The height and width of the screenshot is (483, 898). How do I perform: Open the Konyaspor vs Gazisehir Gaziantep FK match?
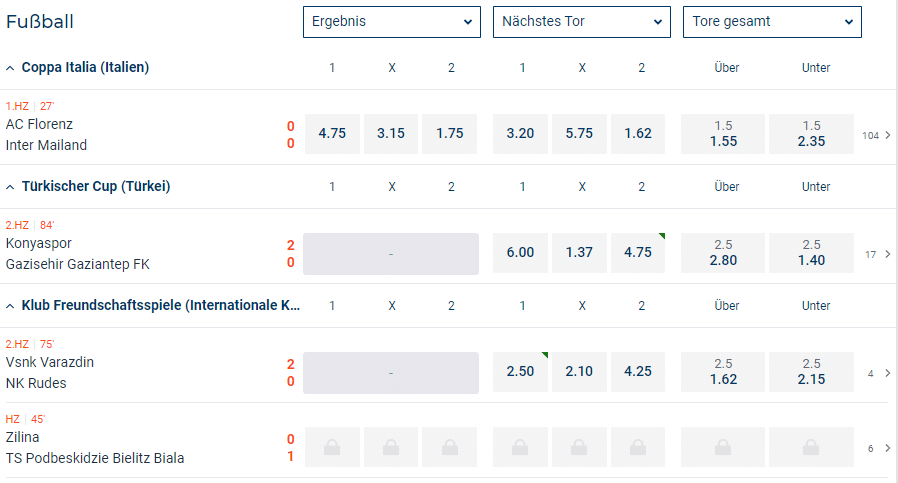(80, 253)
